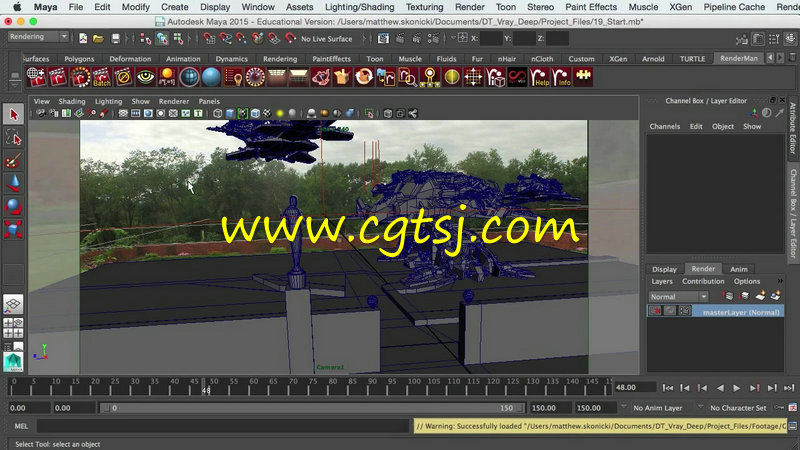Screen dimensions: 800x450
Task: Select the Move tool cone icon
Action: [13, 184]
